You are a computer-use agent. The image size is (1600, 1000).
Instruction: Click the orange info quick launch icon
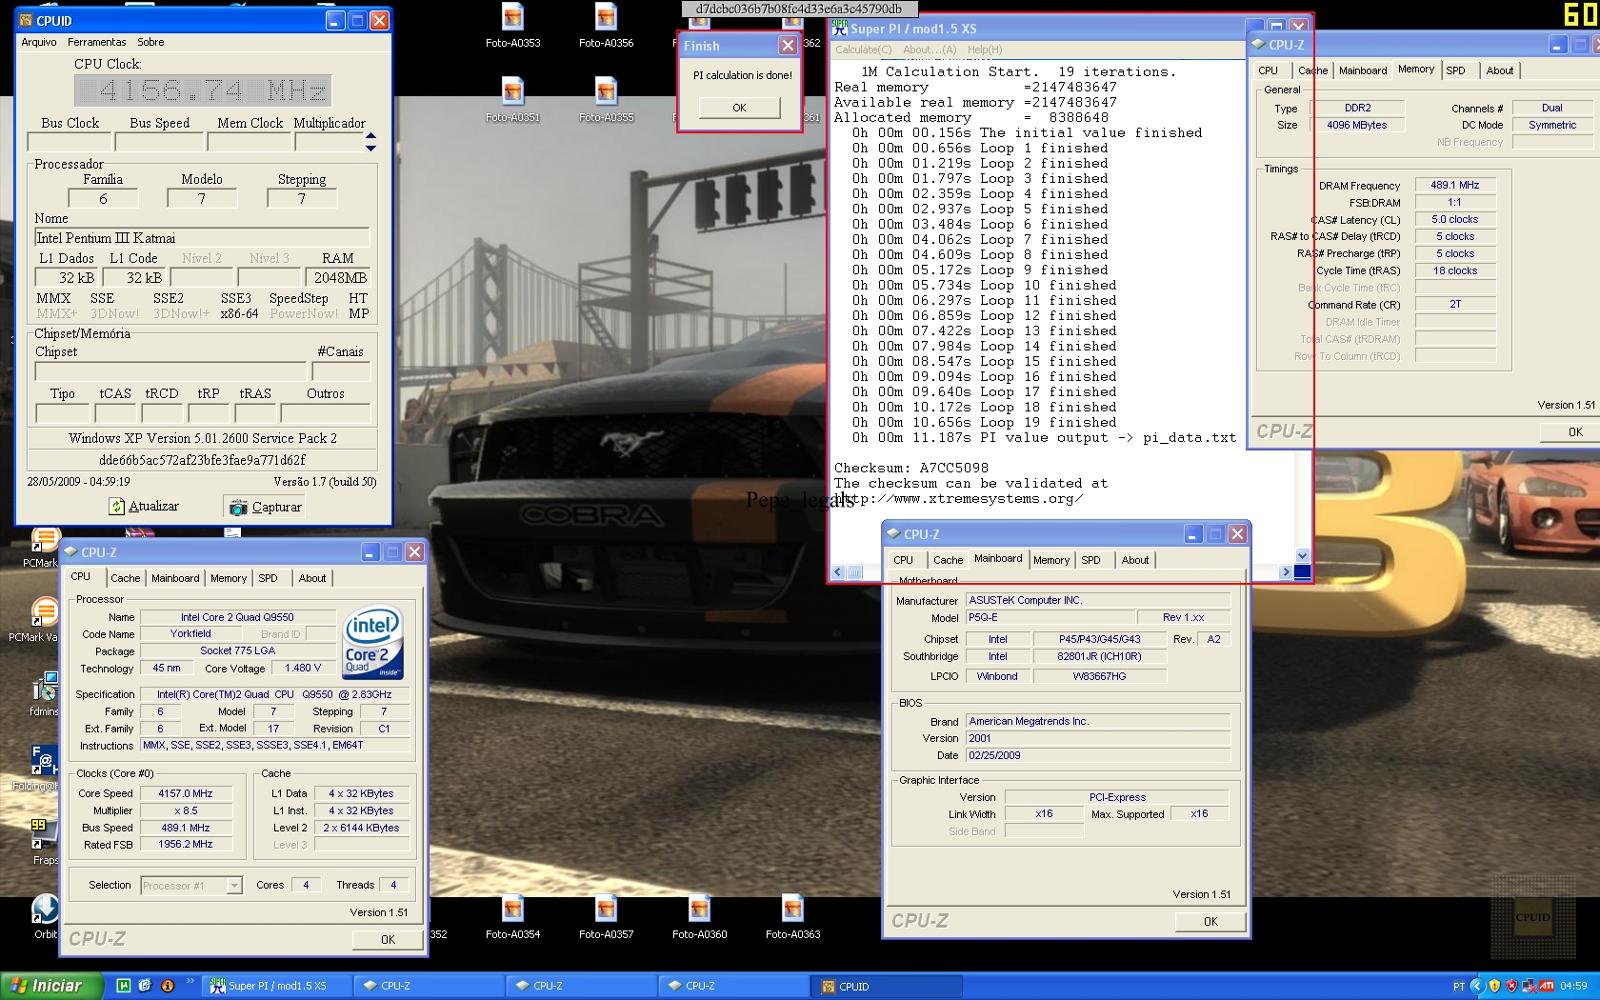click(167, 986)
